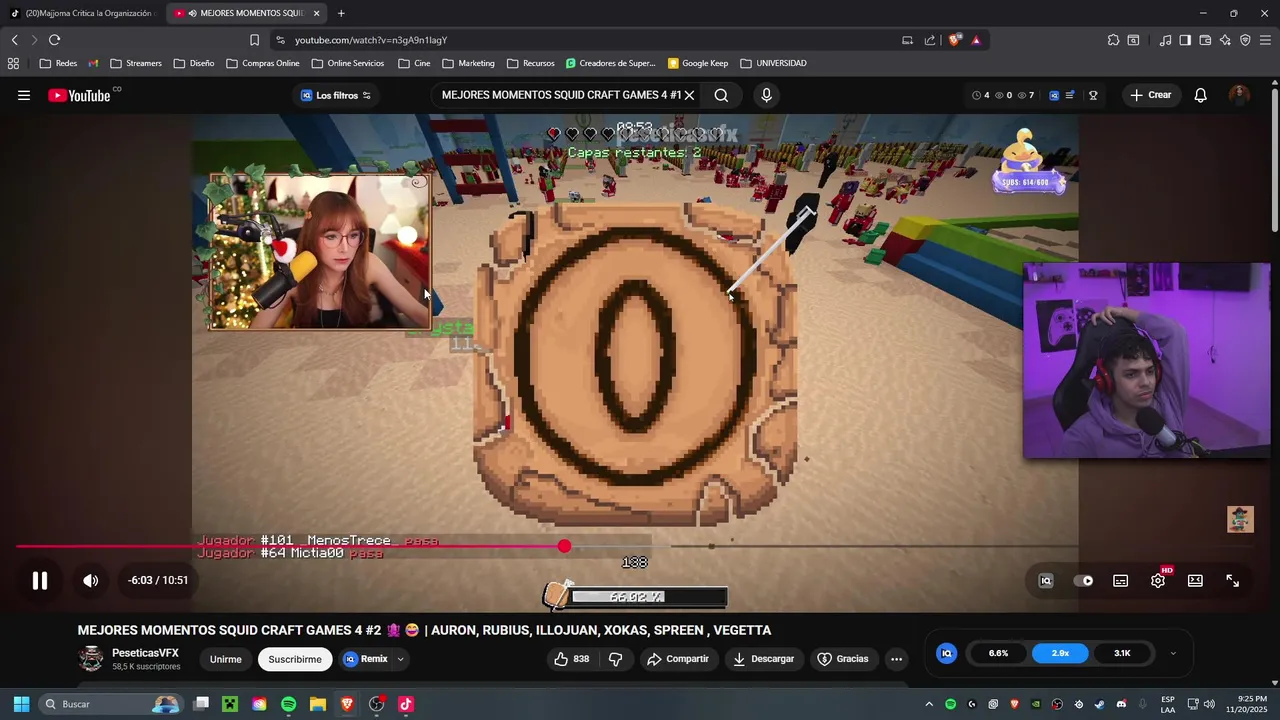
Task: Open the PeseticasVFX channel name link
Action: coord(145,653)
